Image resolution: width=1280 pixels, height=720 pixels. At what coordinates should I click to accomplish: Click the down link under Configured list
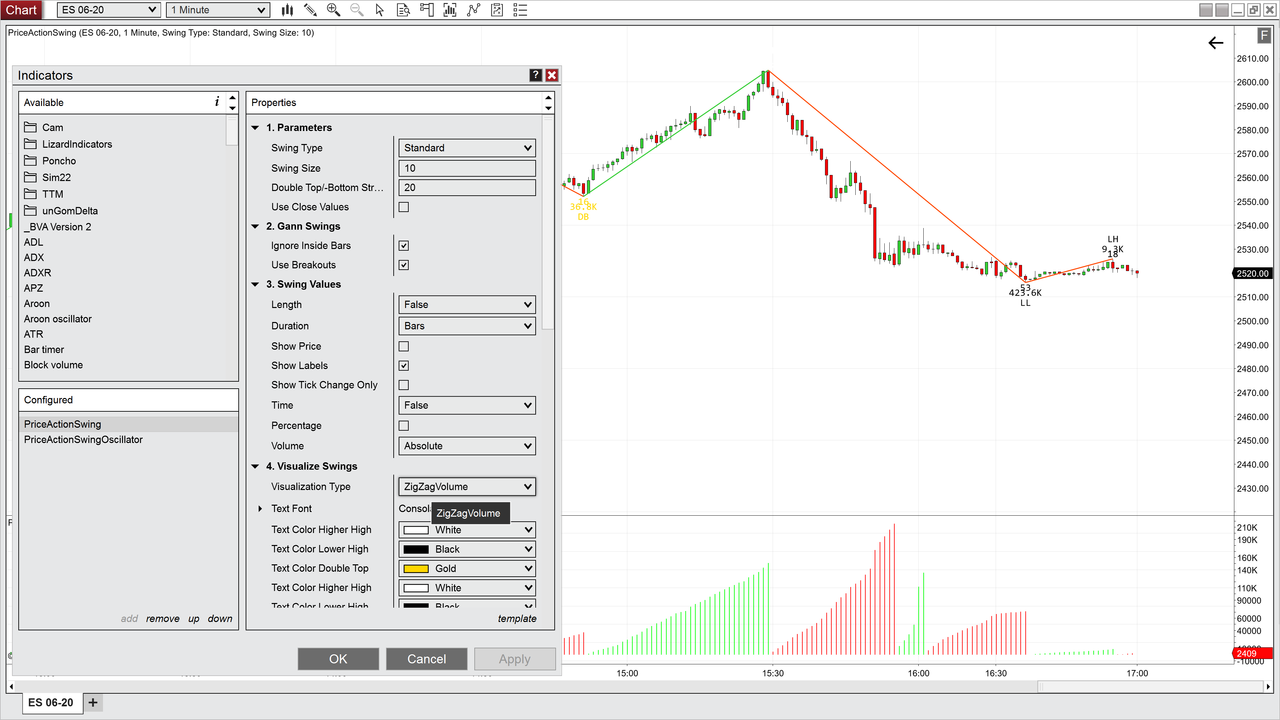[x=220, y=619]
